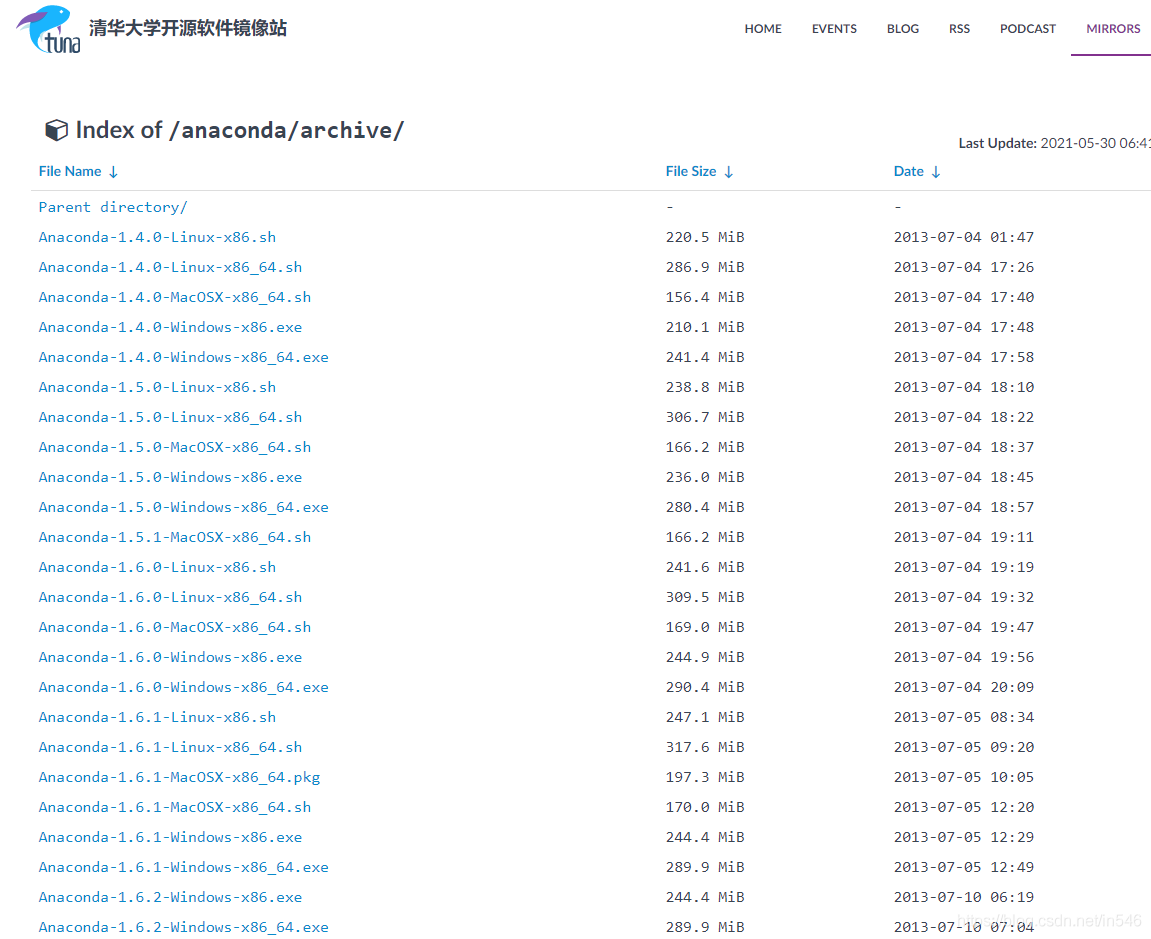Screen dimensions: 1151x939
Task: Select the 220.5 MiB file size
Action: pyautogui.click(x=705, y=237)
